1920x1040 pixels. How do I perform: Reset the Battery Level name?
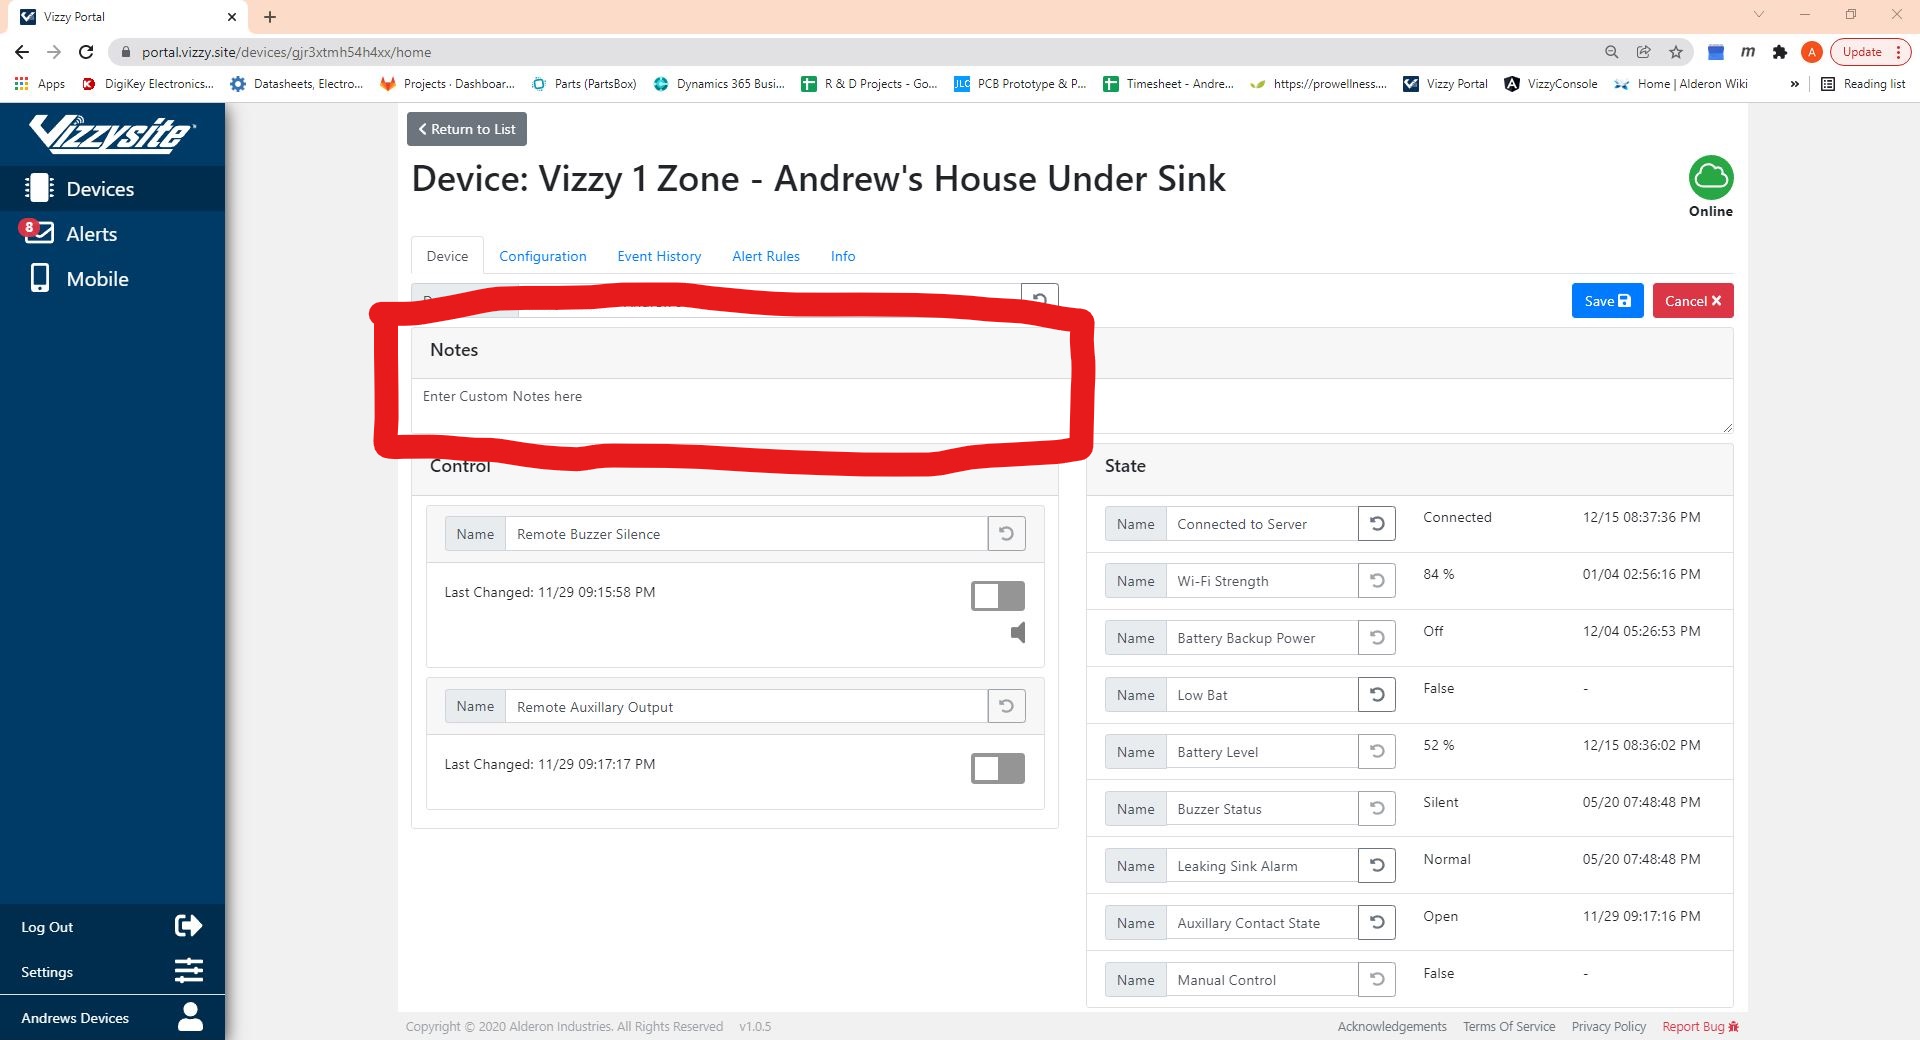(1377, 751)
